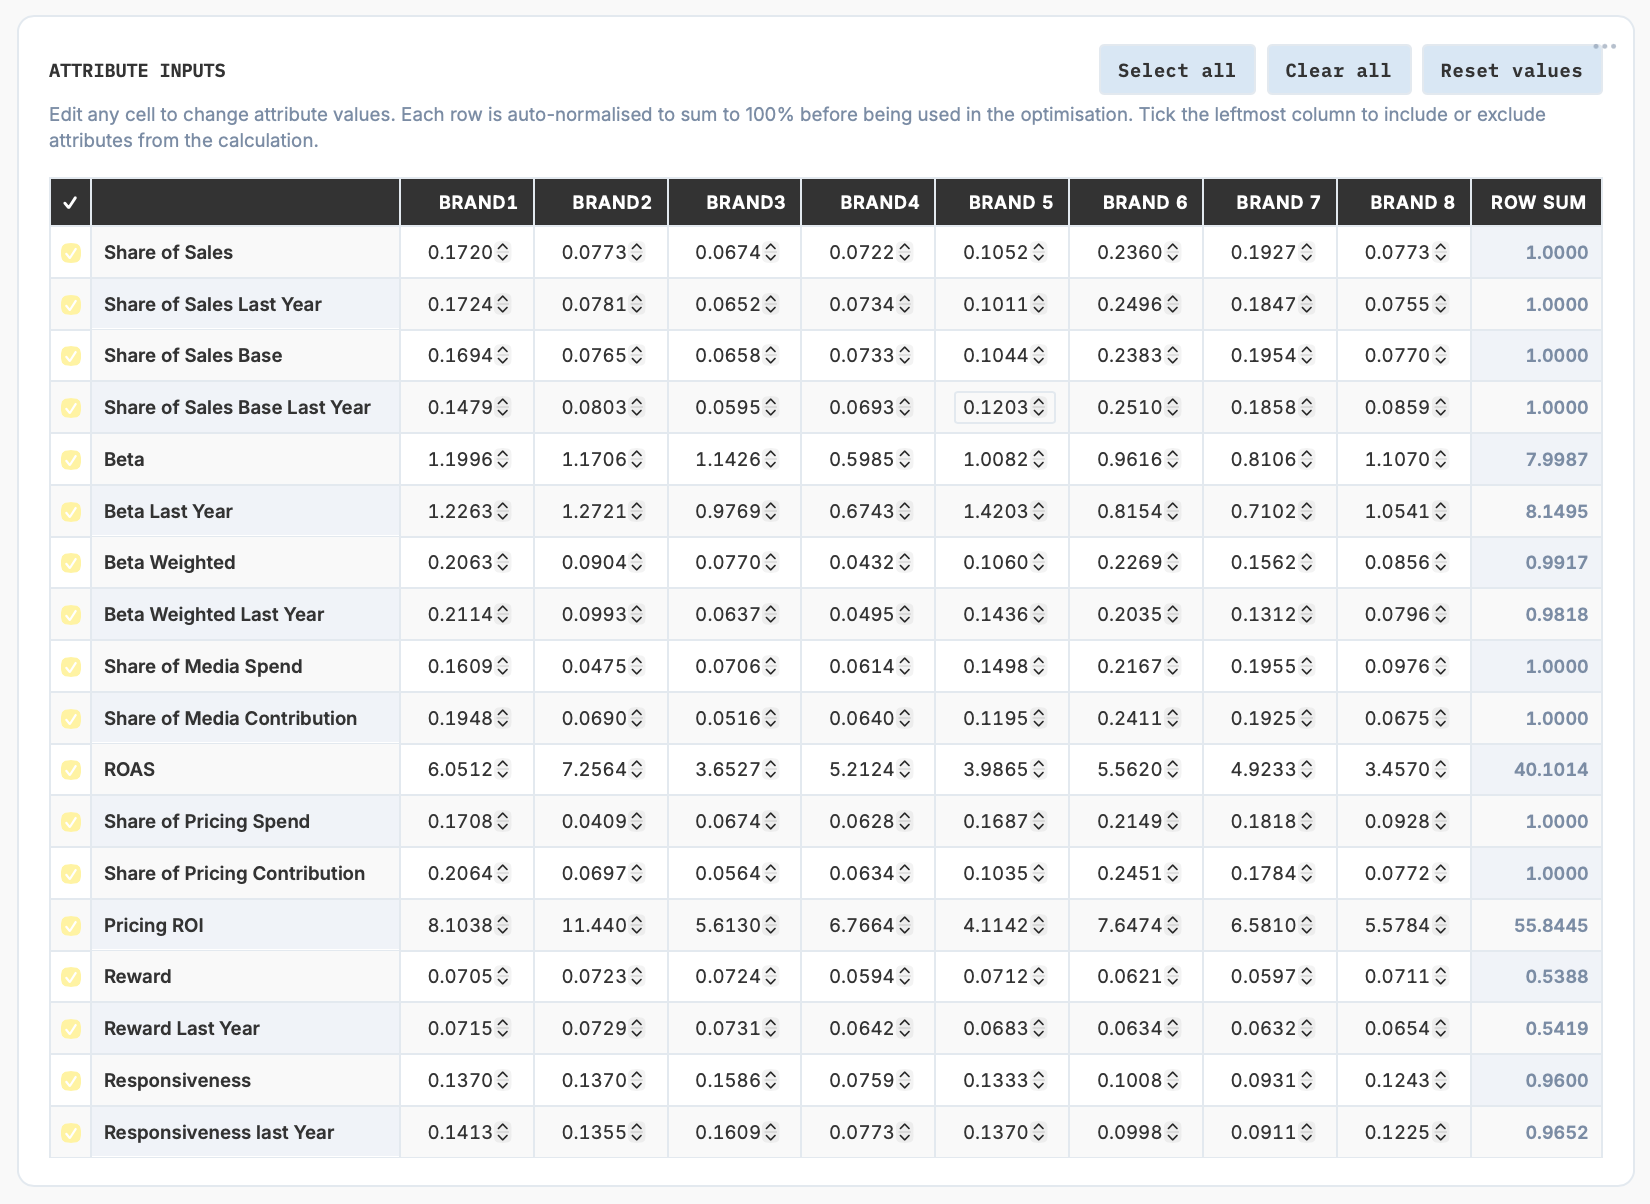Edit the Share of Sales Base Last Year Brand 5 field
The width and height of the screenshot is (1650, 1204).
click(1004, 408)
